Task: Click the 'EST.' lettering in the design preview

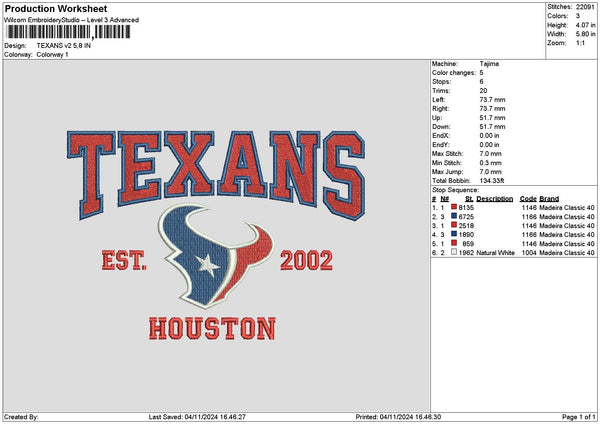Action: 124,261
